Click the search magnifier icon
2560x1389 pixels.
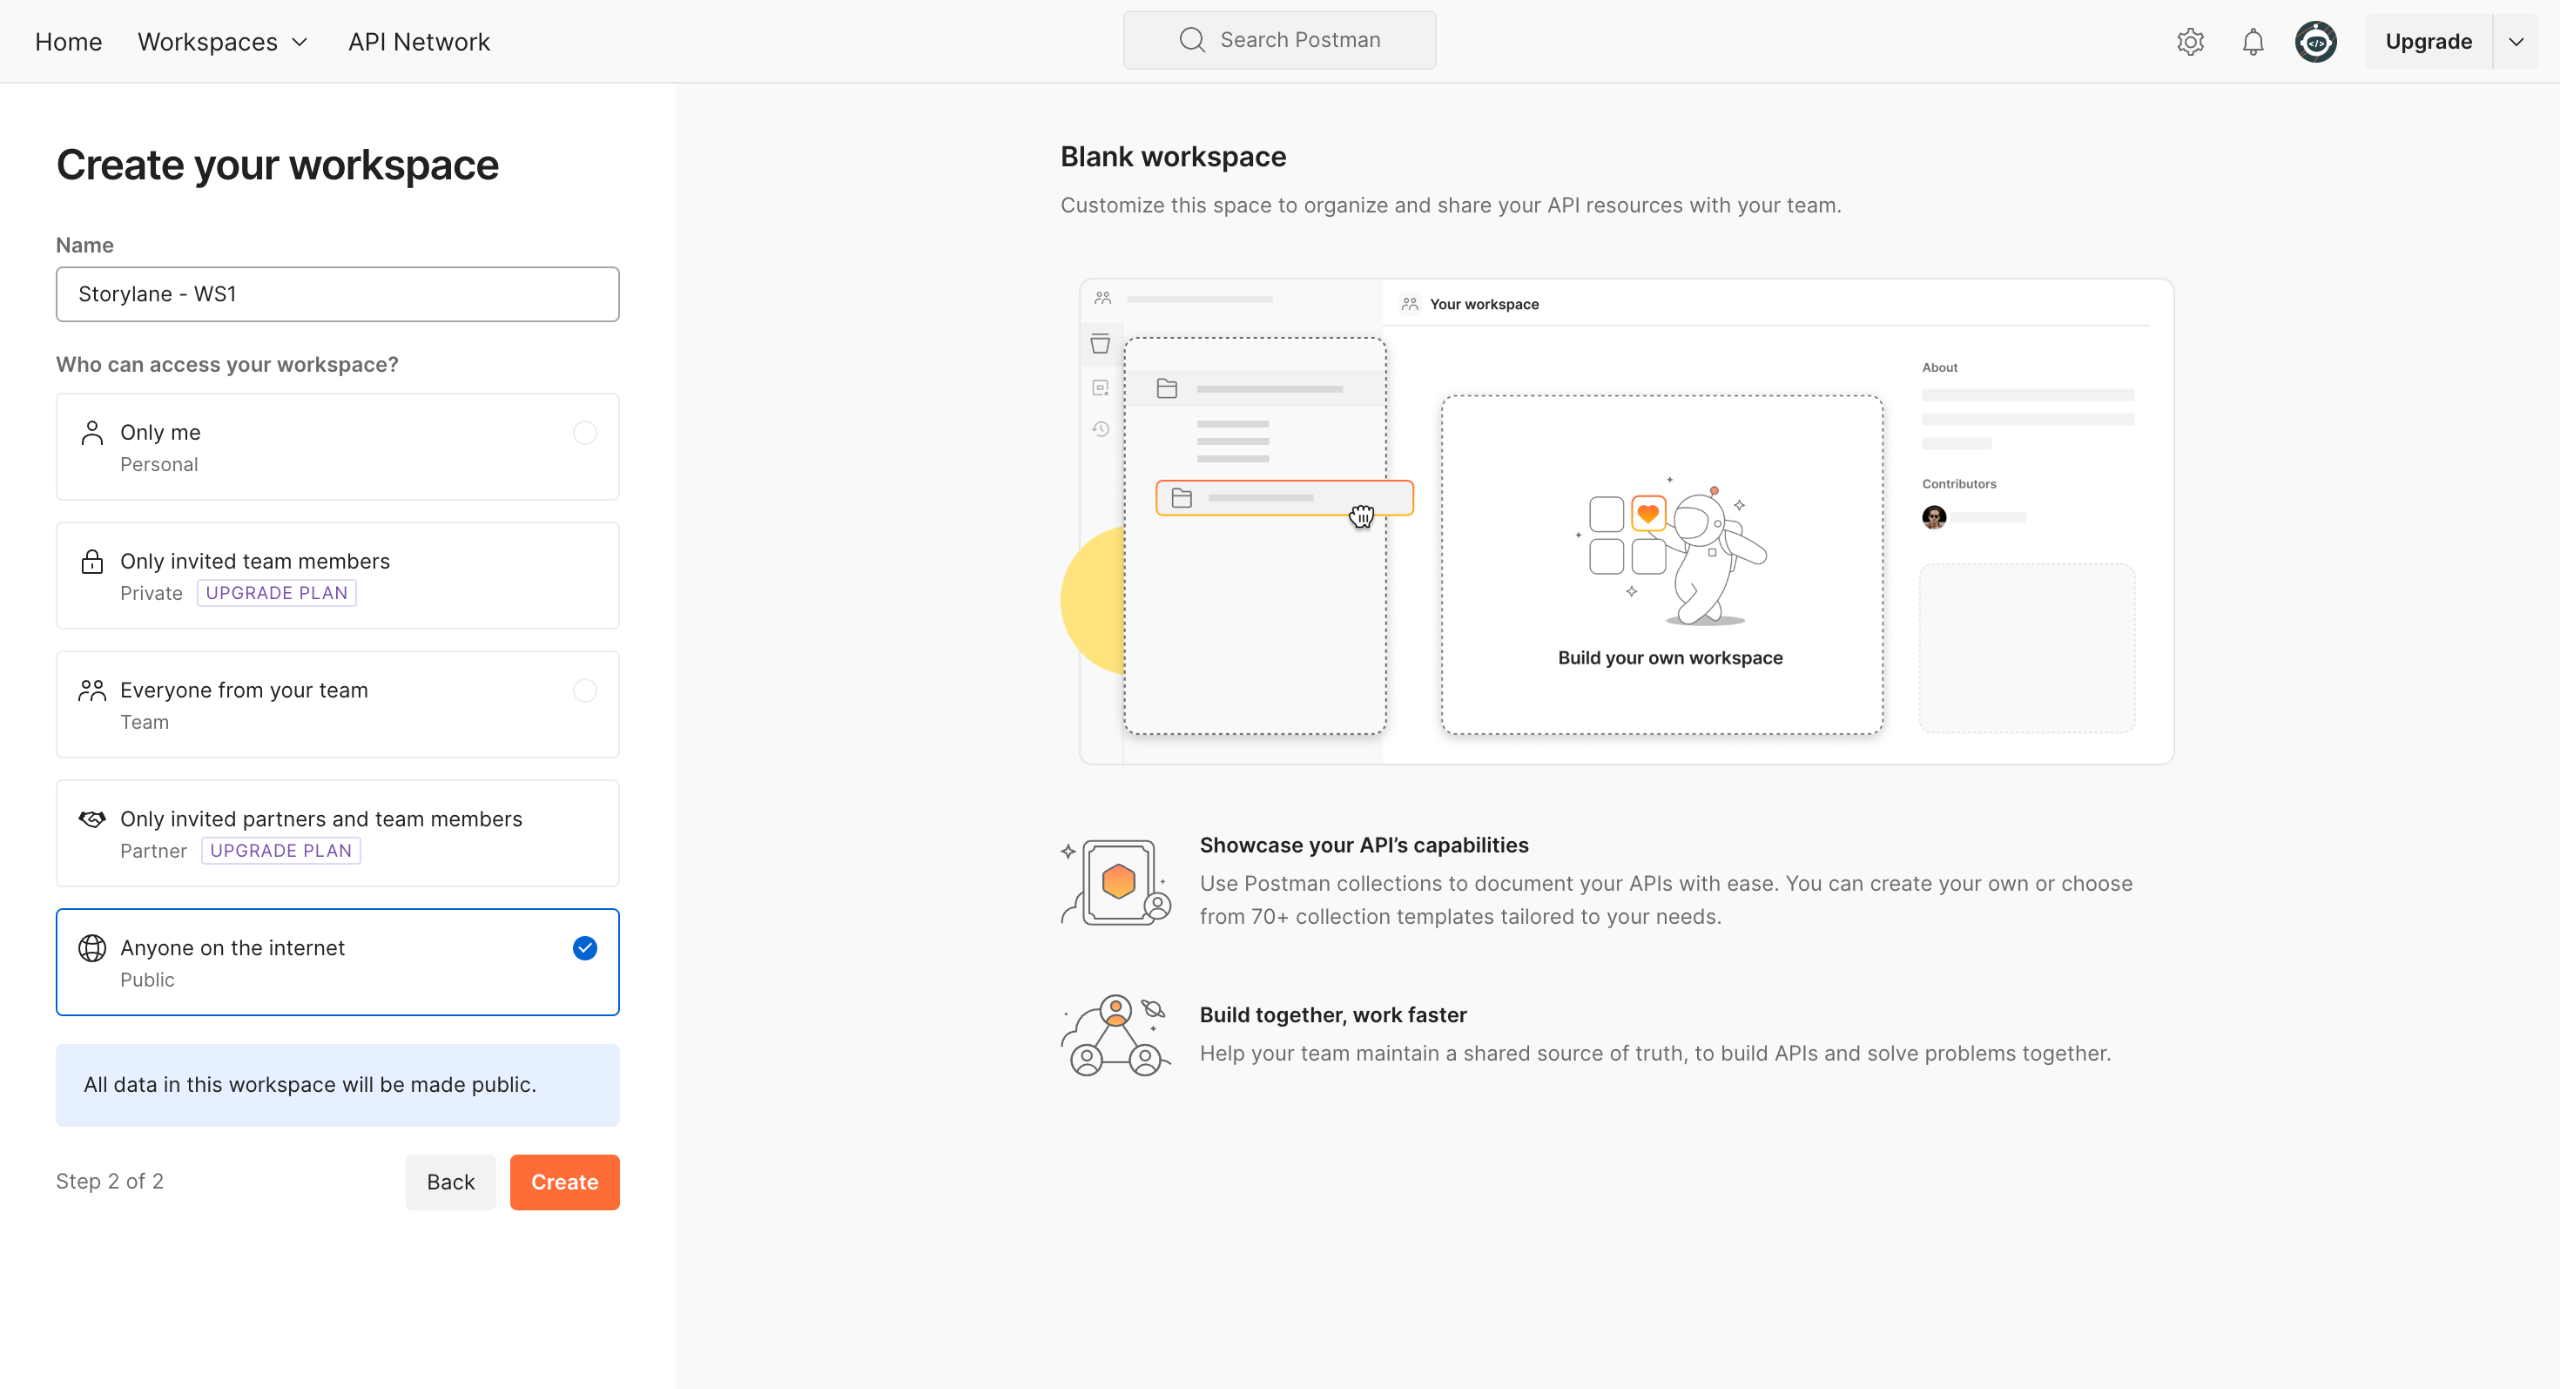coord(1192,40)
